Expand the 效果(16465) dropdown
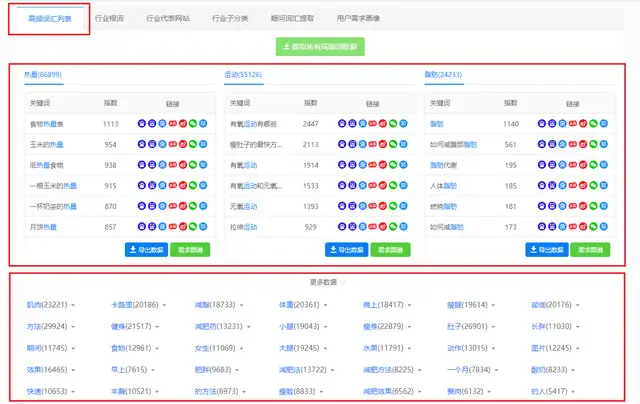Screen dimensions: 640x404 pyautogui.click(x=73, y=370)
